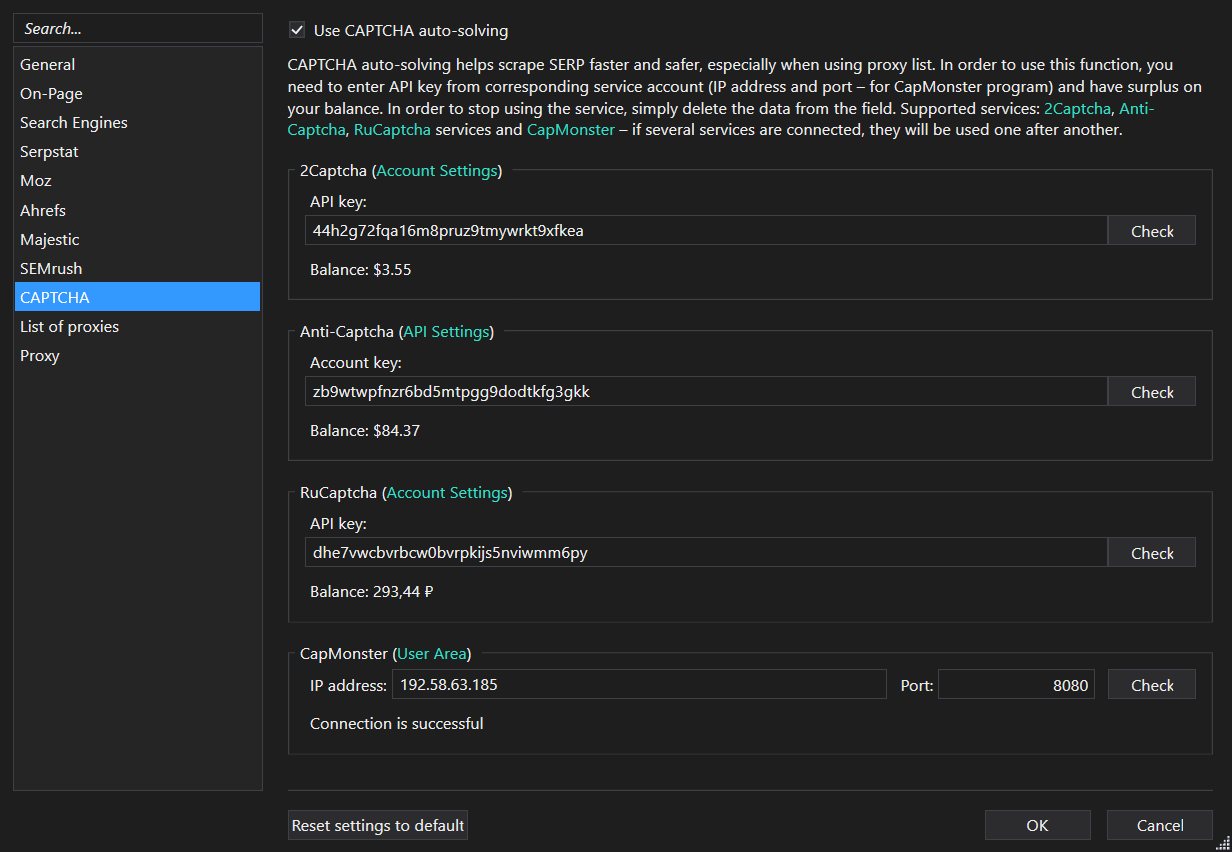Screen dimensions: 1232x852
Task: Open the Ahrefs settings page
Action: 42,210
